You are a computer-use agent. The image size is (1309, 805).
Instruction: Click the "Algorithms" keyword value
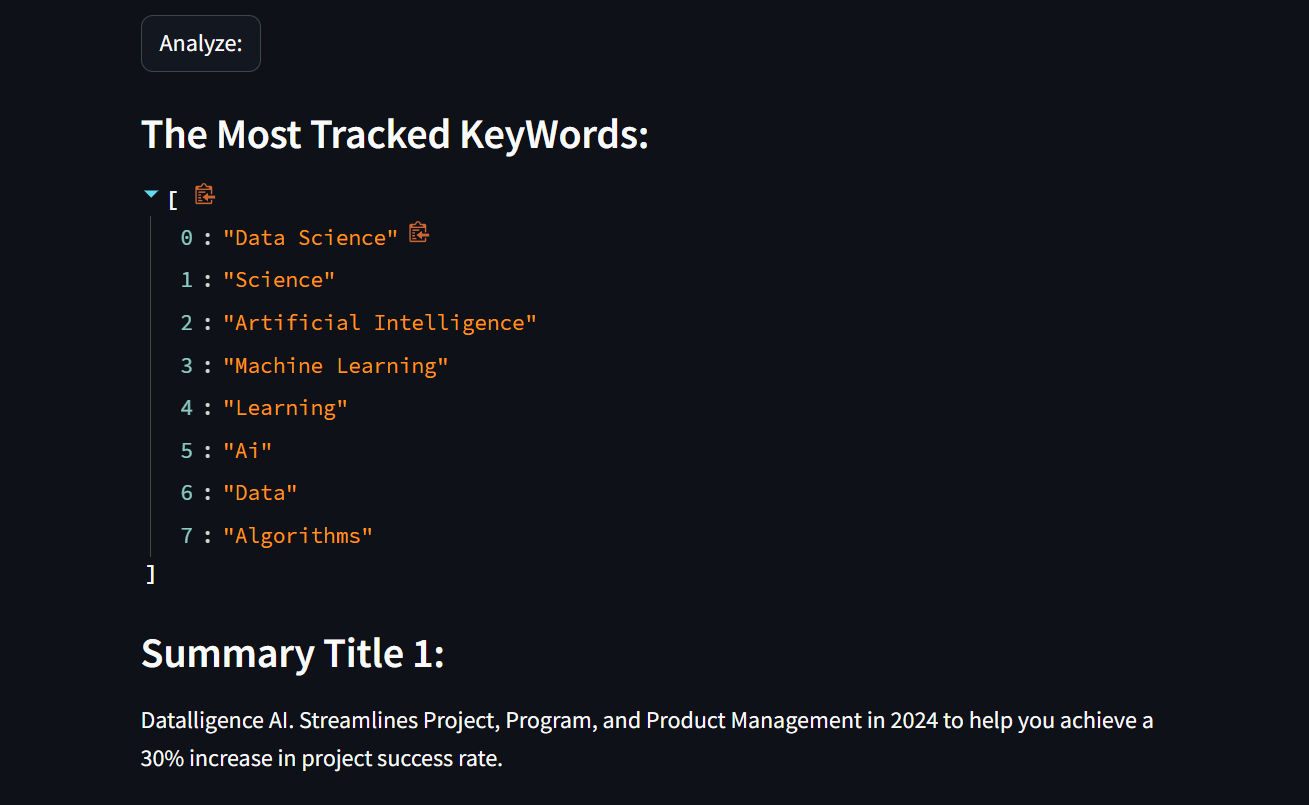point(298,536)
